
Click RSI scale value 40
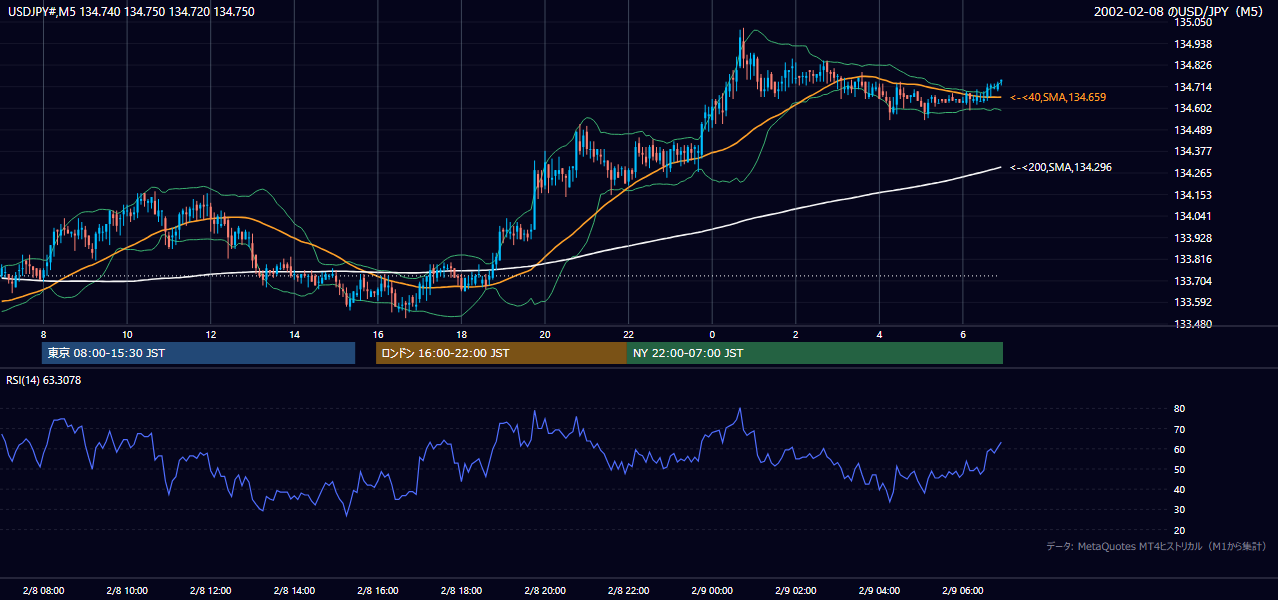pyautogui.click(x=1180, y=489)
